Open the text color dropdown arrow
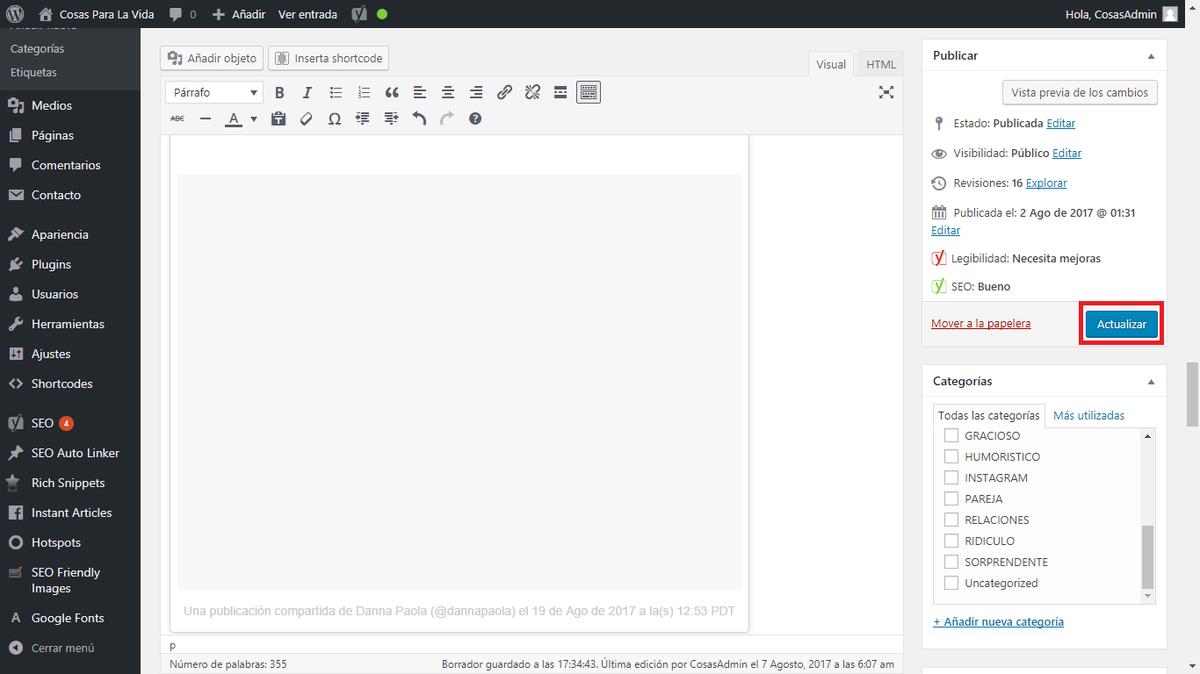Screen dimensions: 1200x674 click(254, 119)
